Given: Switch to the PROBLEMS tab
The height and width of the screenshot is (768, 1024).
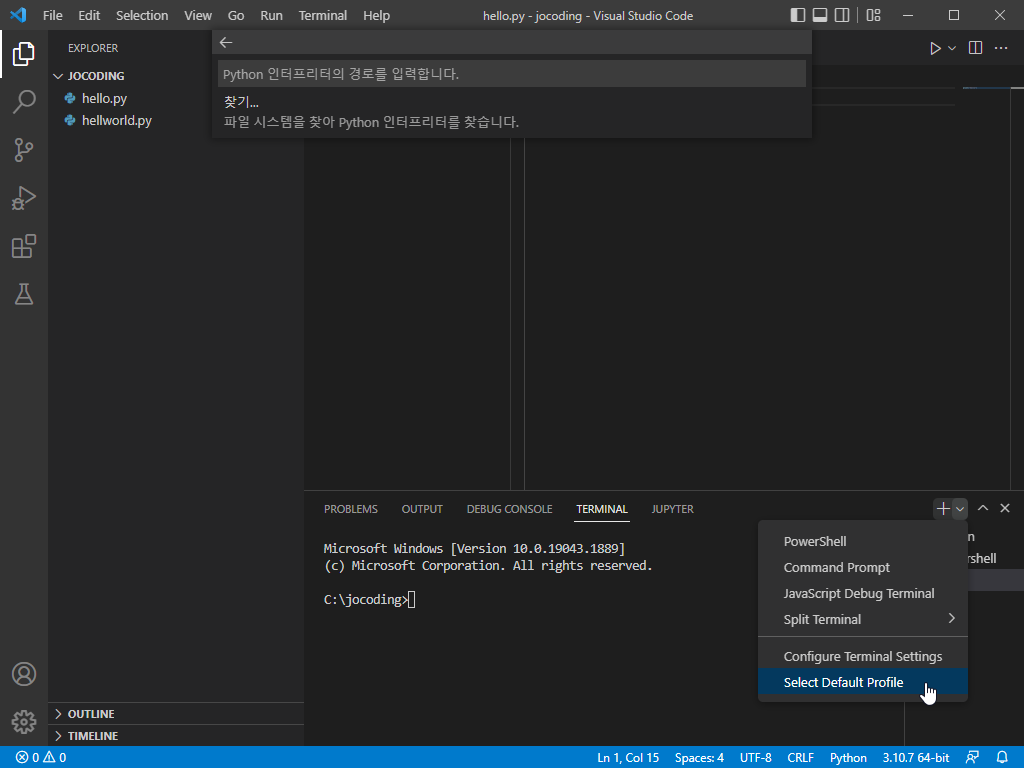Looking at the screenshot, I should coord(351,509).
